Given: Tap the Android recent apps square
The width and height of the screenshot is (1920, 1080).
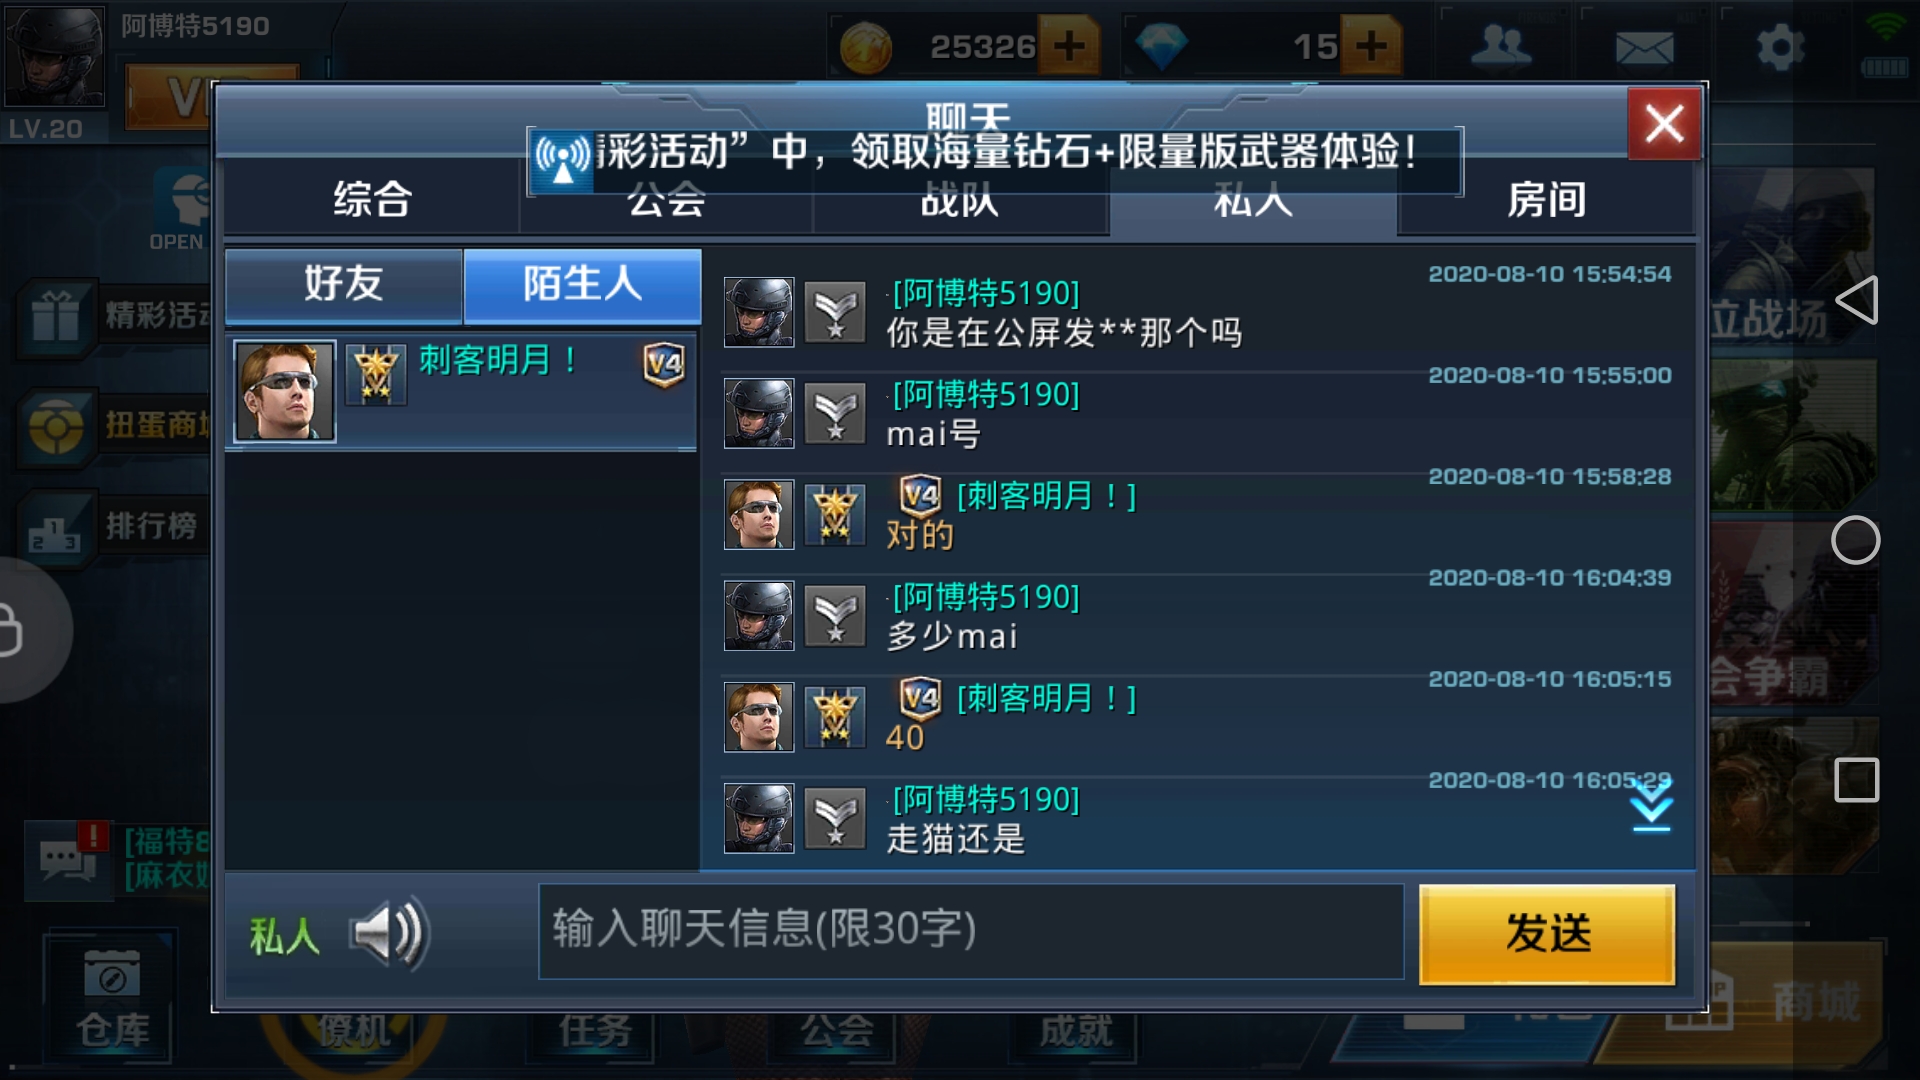Looking at the screenshot, I should [1857, 780].
